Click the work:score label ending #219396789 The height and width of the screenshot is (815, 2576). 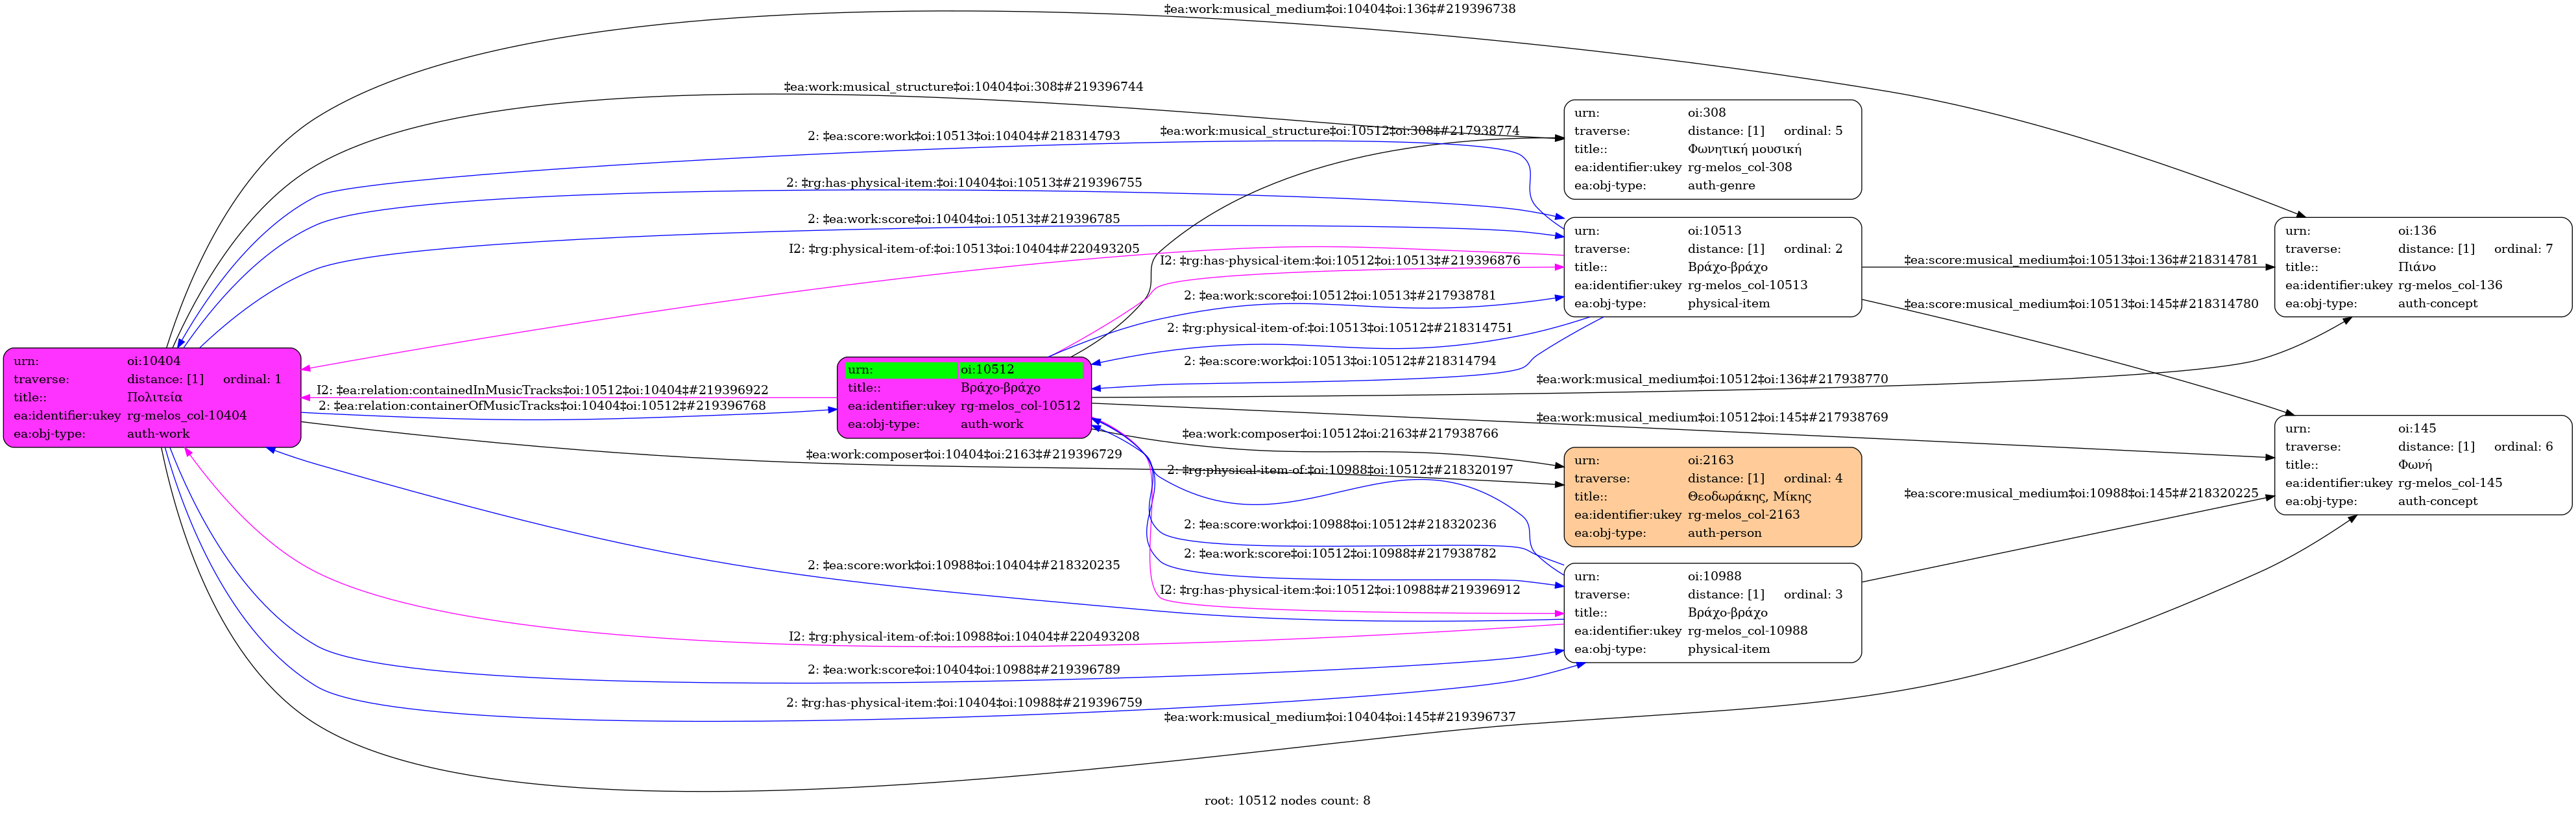(963, 670)
